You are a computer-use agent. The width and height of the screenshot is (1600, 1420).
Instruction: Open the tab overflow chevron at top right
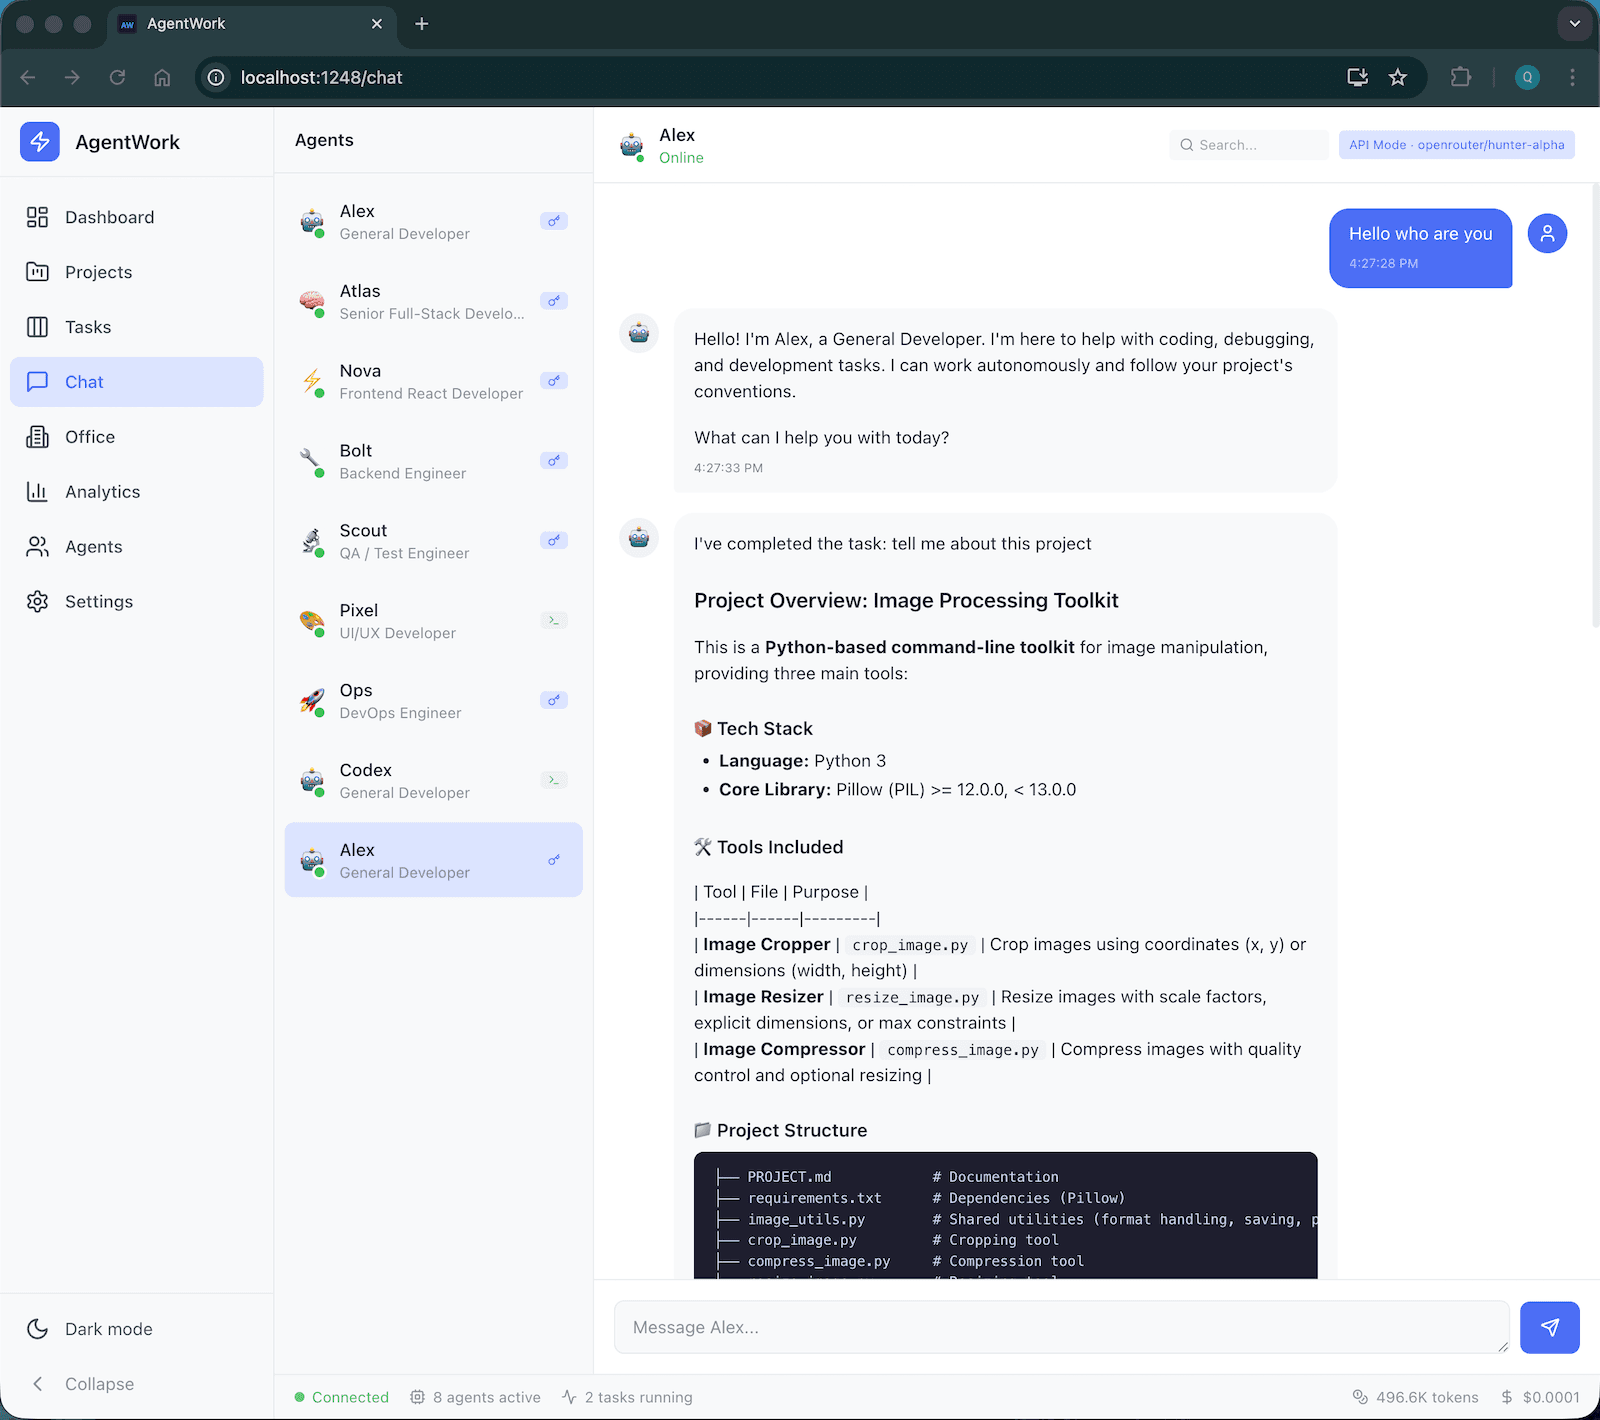(1573, 23)
